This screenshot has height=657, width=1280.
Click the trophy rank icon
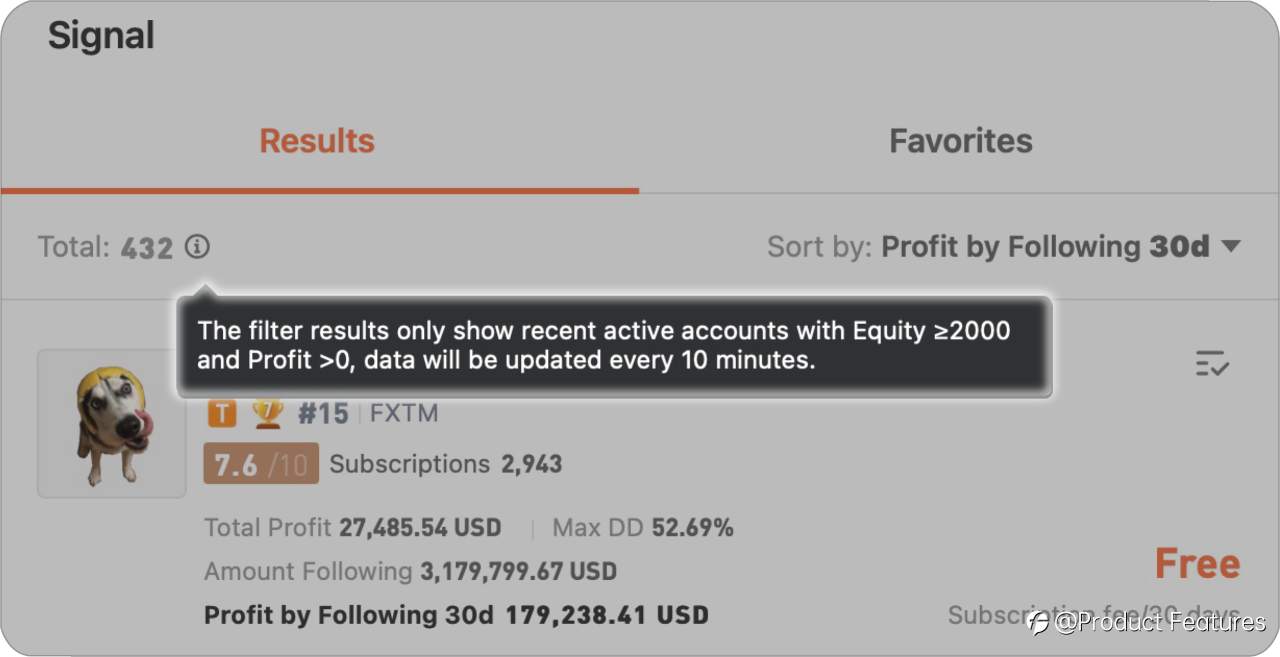click(x=268, y=413)
